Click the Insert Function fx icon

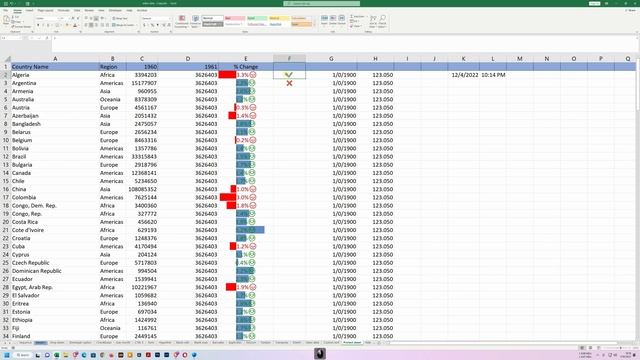(47, 38)
